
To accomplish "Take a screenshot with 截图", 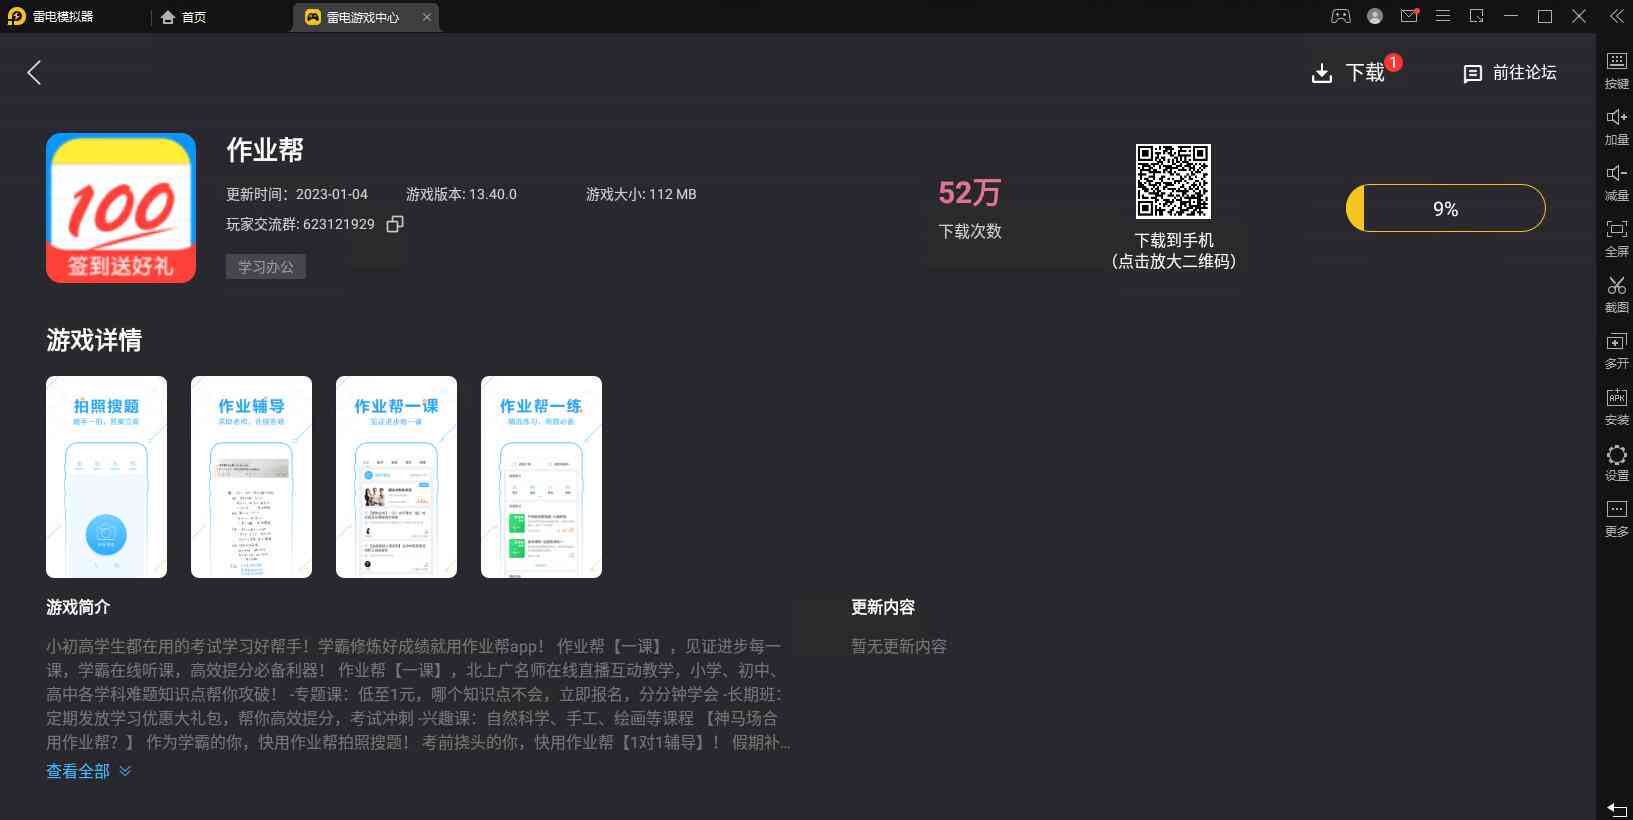I will coord(1616,294).
